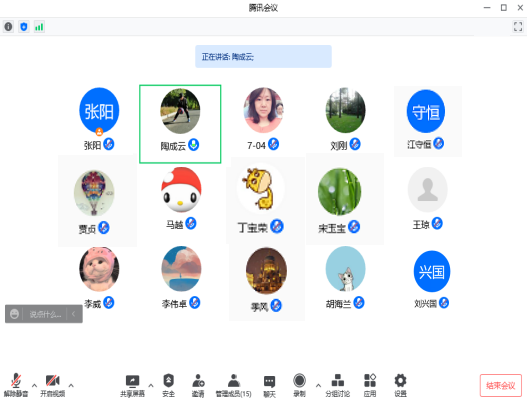Viewport: 528px width, 403px height.
Task: Expand the audio options arrow beside microphone
Action: 34,385
